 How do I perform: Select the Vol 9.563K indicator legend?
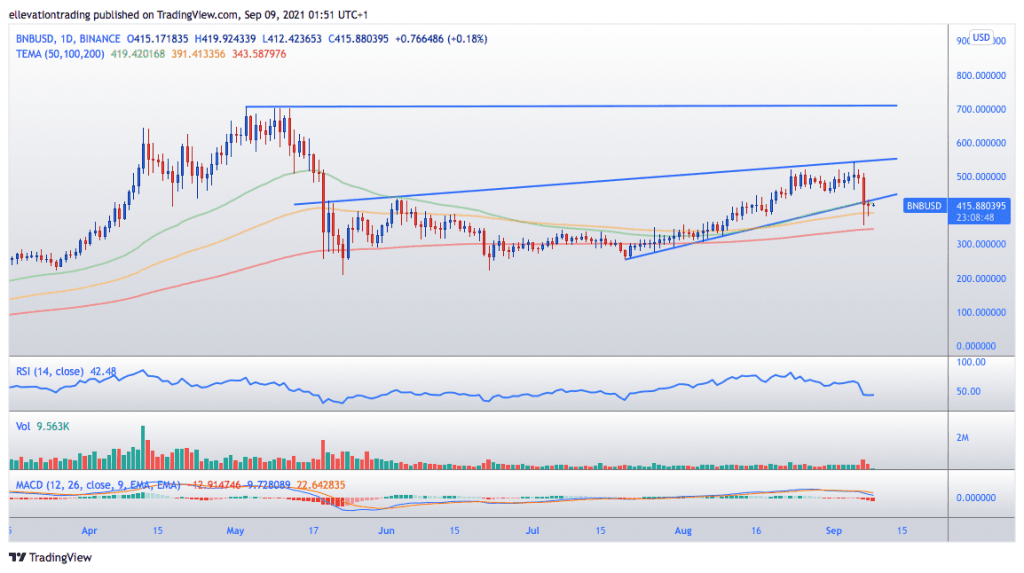tap(42, 427)
